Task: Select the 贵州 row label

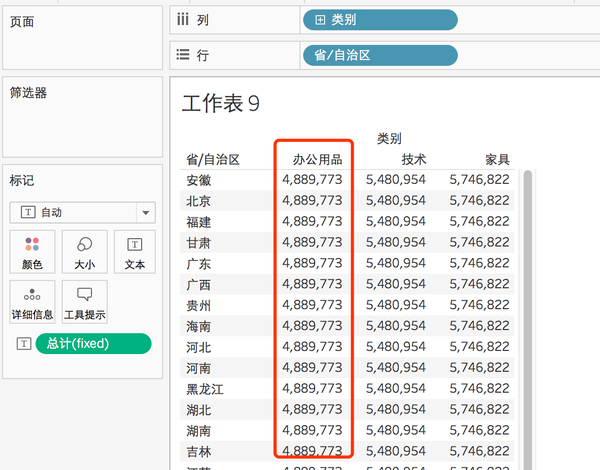Action: [x=199, y=305]
